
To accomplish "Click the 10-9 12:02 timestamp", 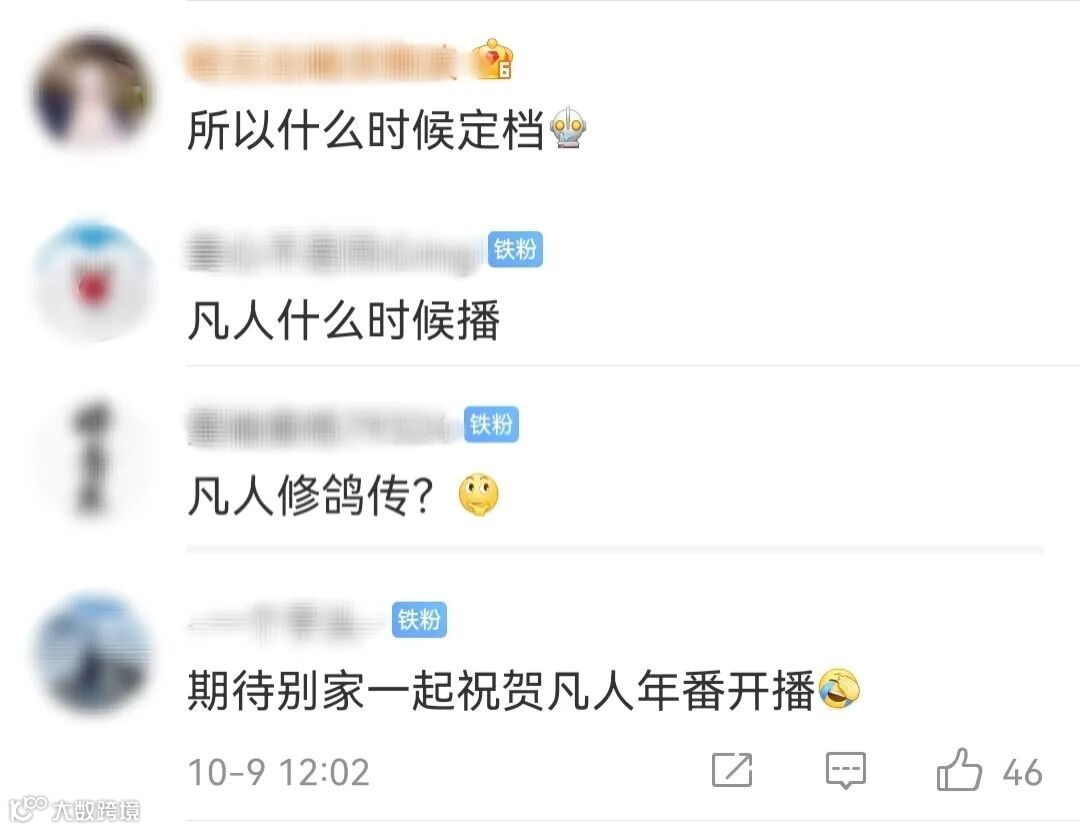I will pos(279,772).
